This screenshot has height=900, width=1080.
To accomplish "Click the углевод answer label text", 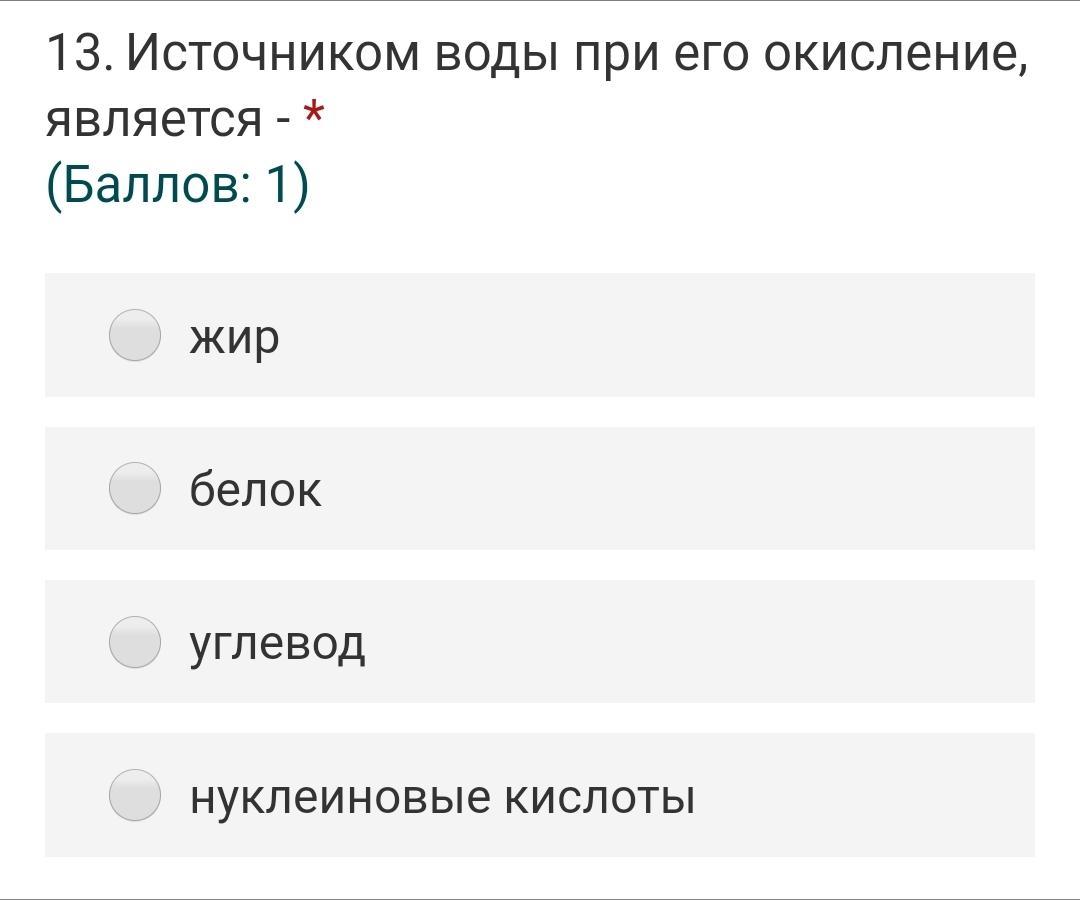I will (x=277, y=645).
